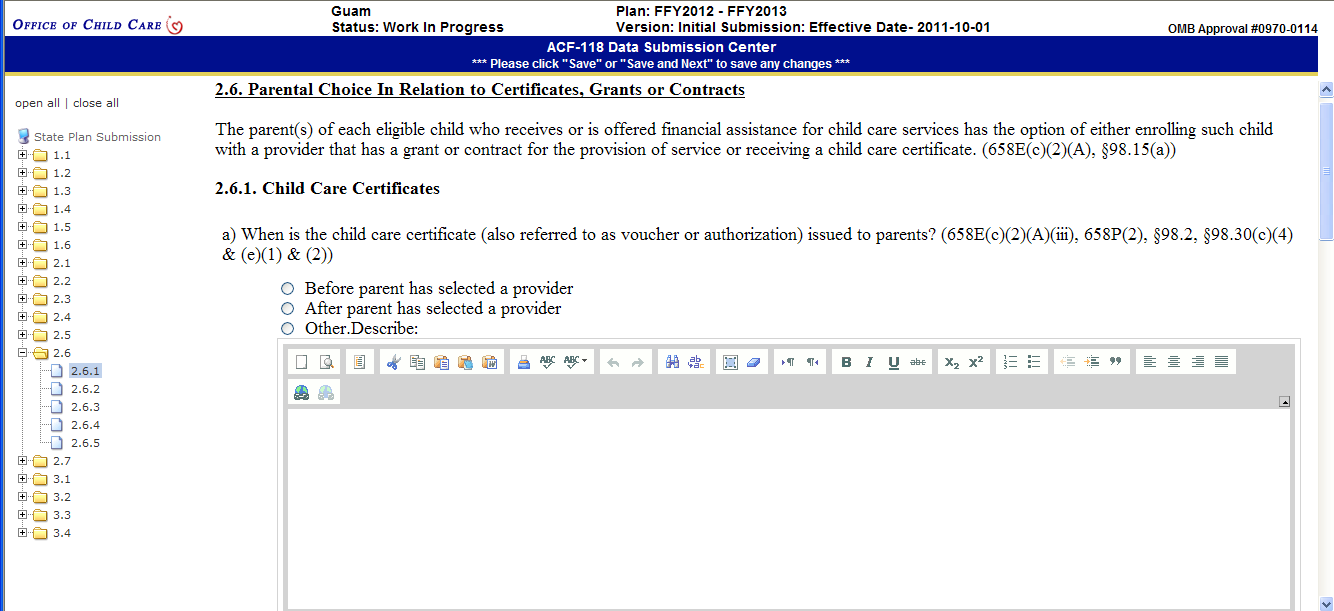This screenshot has height=611, width=1334.
Task: Click the Paste from Word icon
Action: [490, 362]
